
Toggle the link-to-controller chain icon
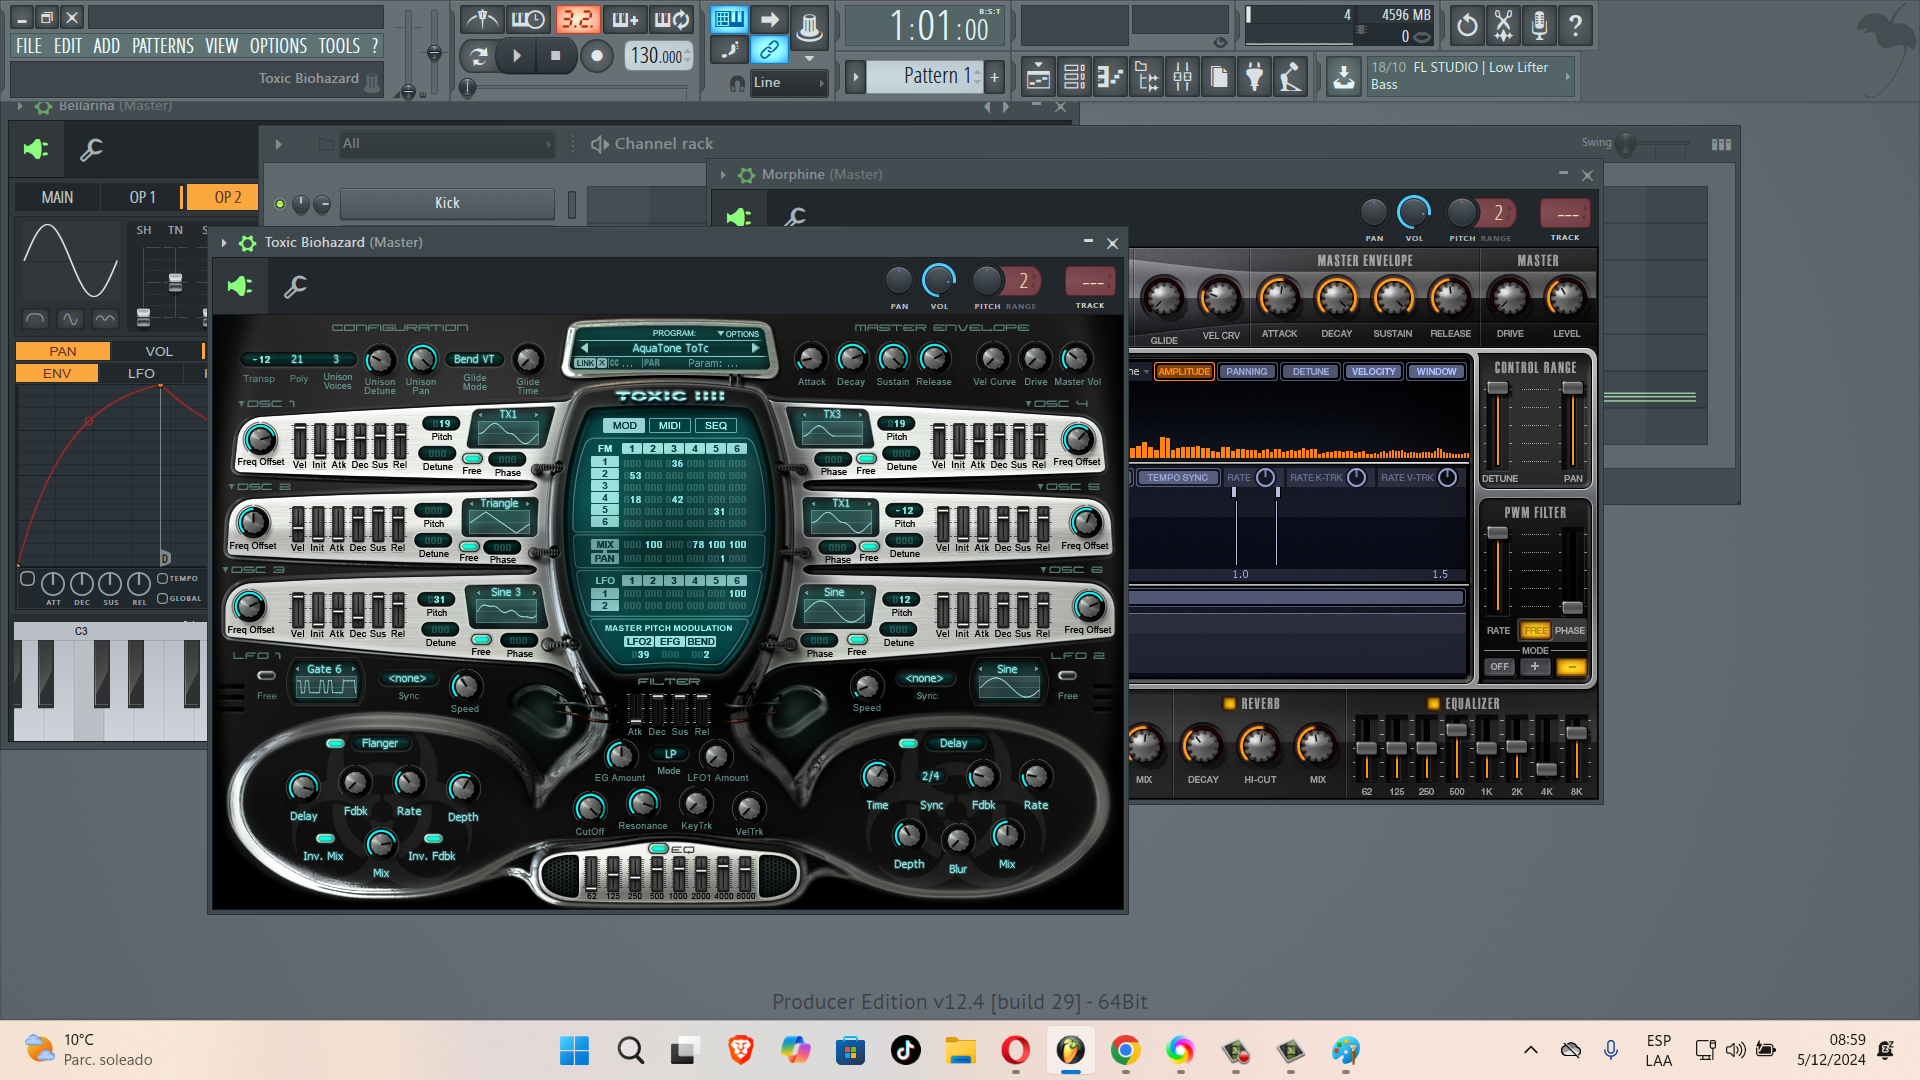[x=769, y=49]
